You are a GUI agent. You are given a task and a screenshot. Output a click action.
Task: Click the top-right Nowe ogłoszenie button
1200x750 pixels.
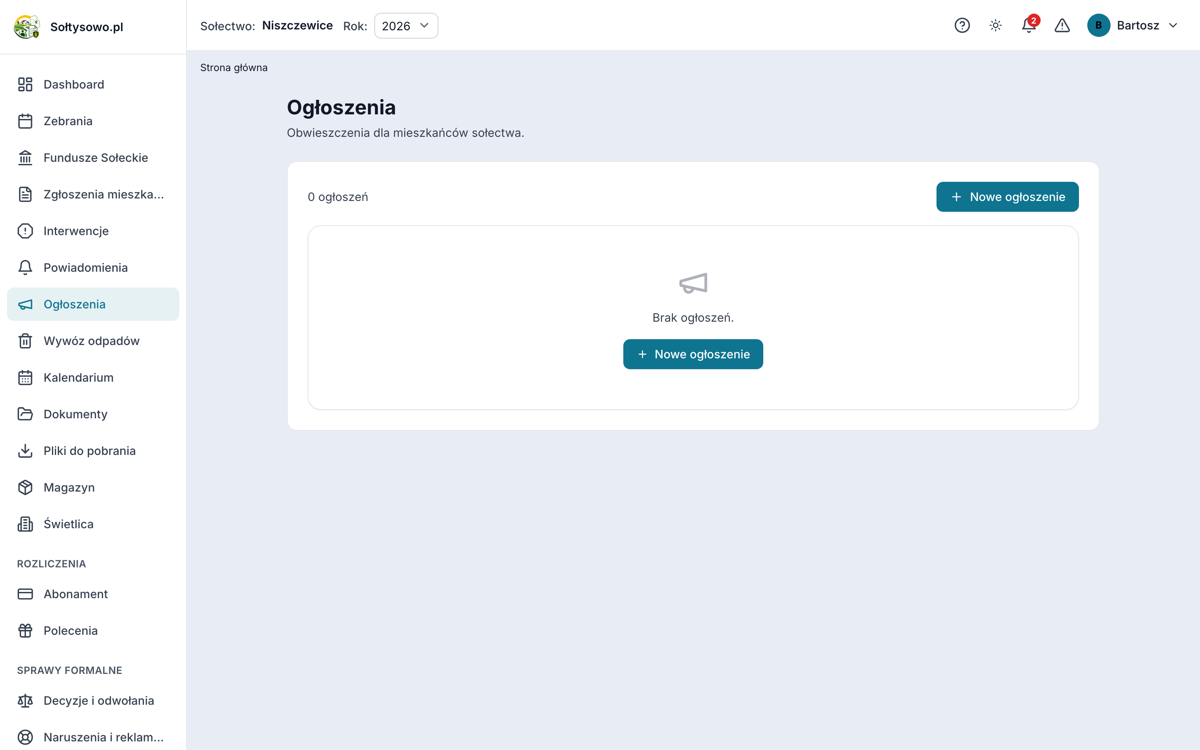point(1007,197)
